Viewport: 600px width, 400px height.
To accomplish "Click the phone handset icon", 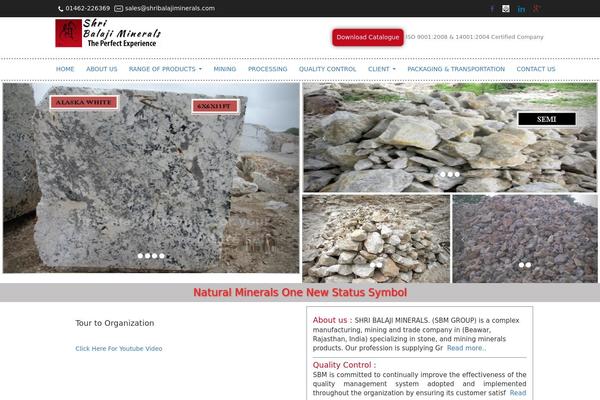I will [x=60, y=8].
